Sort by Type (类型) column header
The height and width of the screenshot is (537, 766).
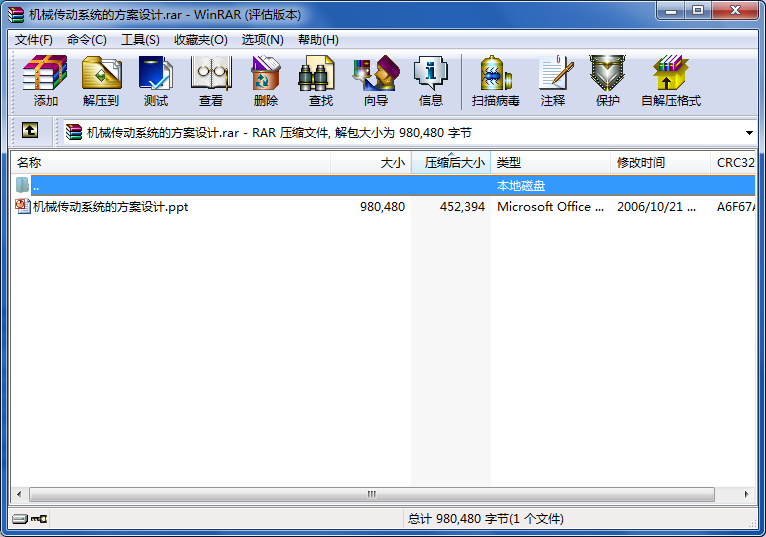551,163
